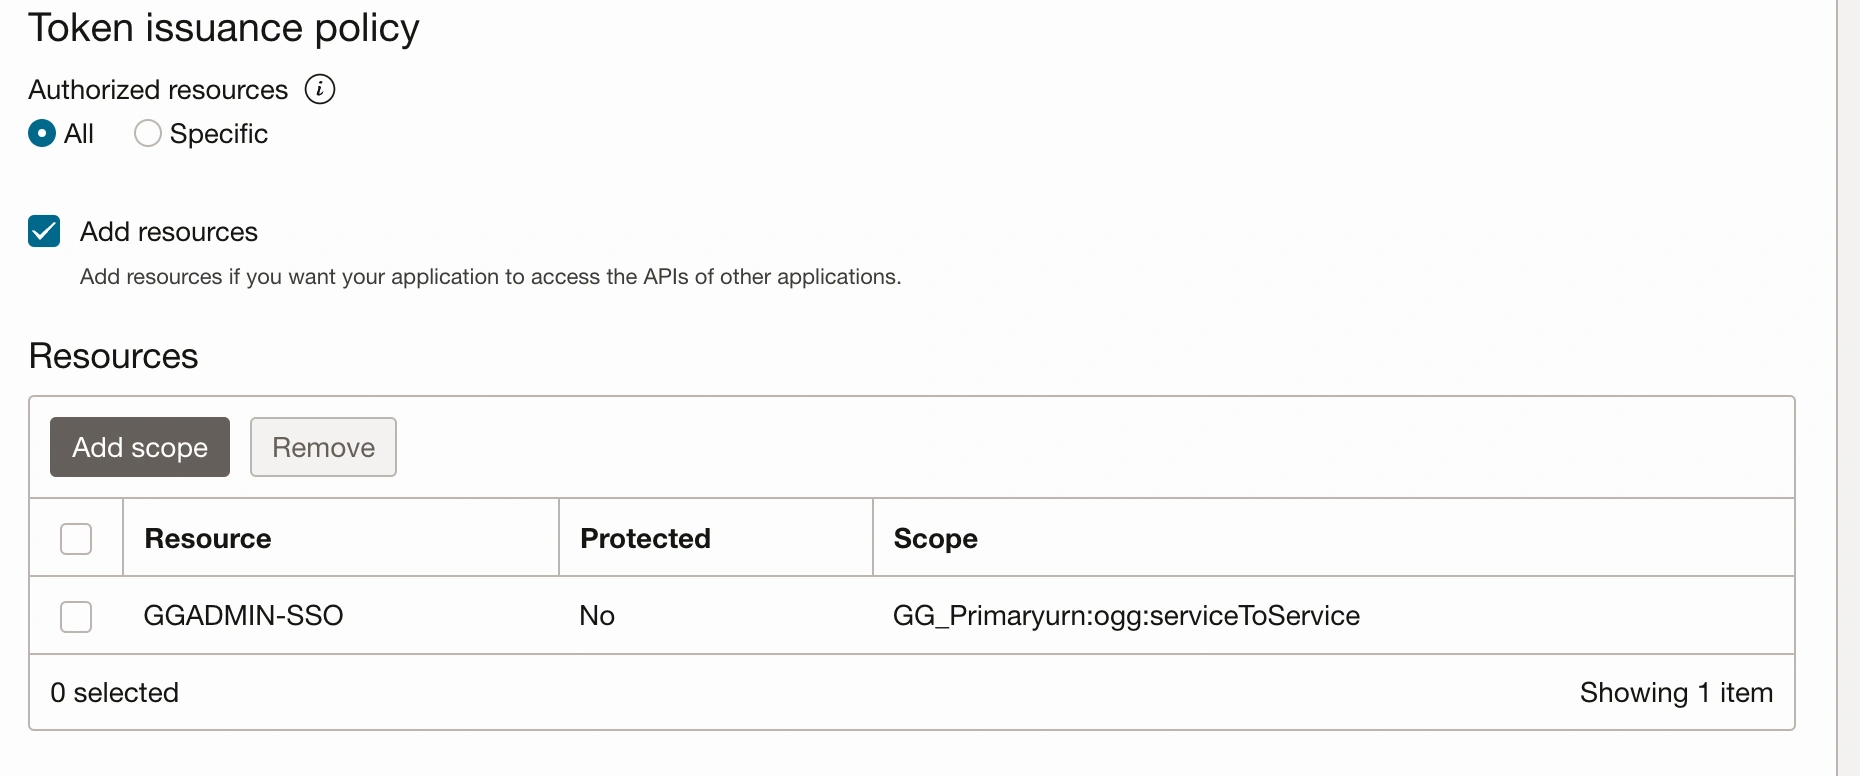Click the Resource column header
The image size is (1860, 776).
(208, 538)
